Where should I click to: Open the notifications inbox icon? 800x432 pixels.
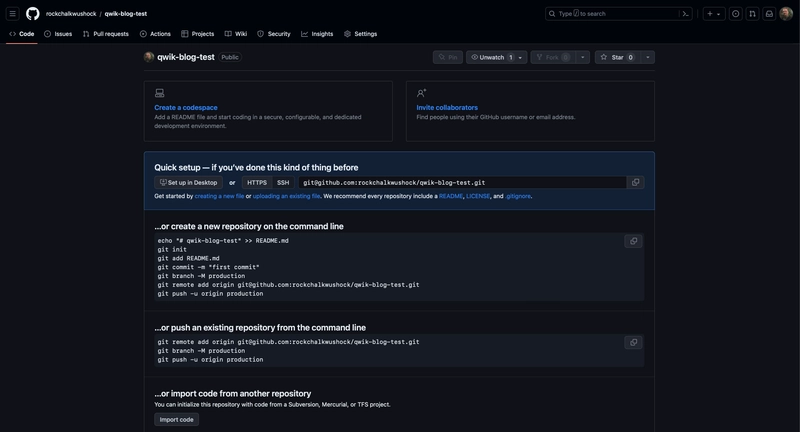pyautogui.click(x=769, y=14)
